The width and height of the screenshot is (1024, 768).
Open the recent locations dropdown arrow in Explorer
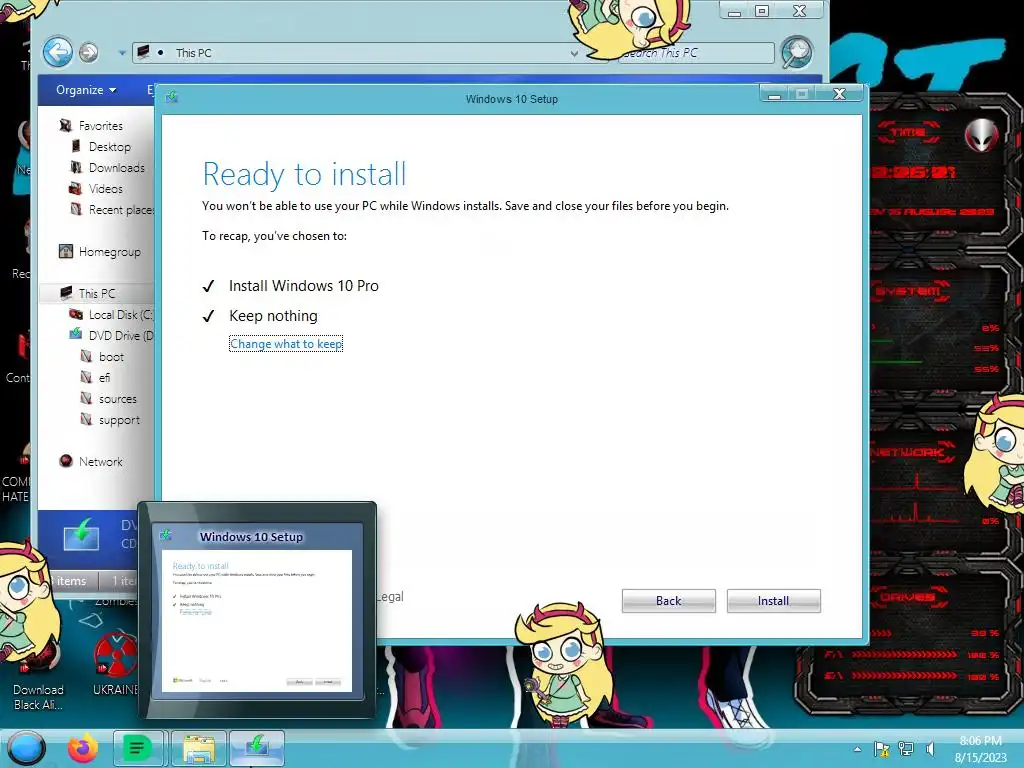tap(121, 53)
